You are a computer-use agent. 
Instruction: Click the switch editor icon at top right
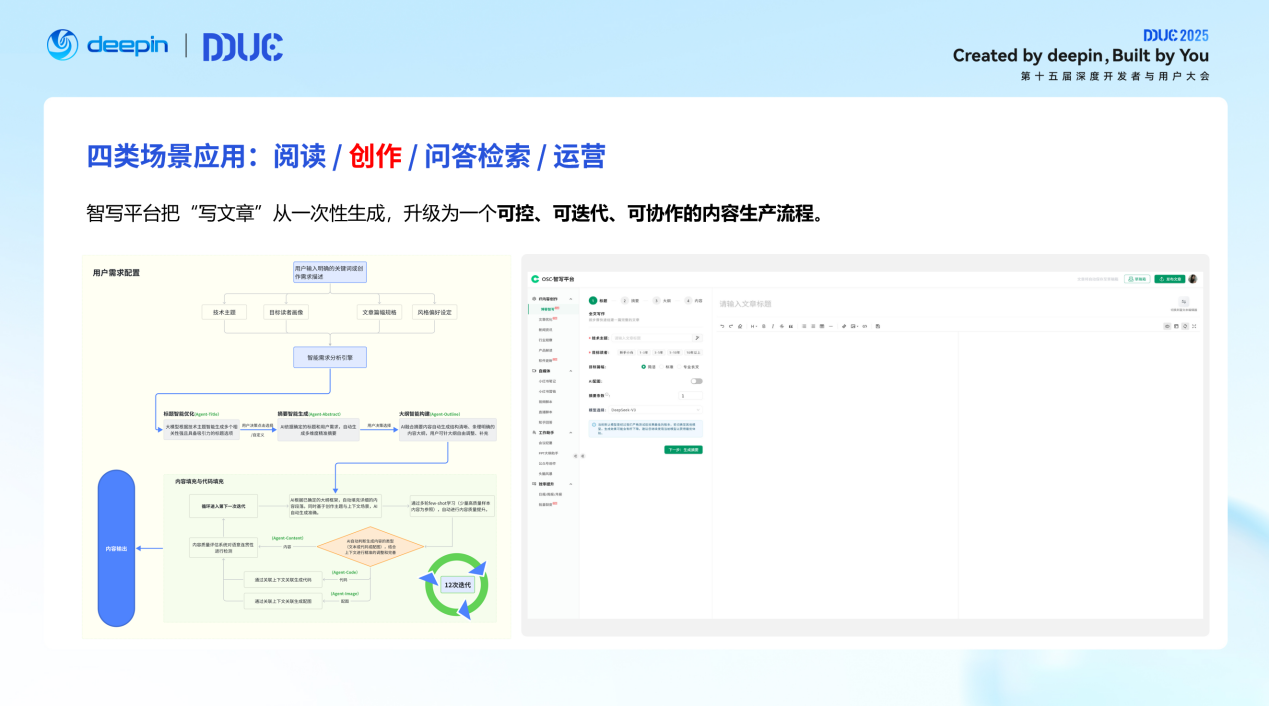[x=1184, y=302]
